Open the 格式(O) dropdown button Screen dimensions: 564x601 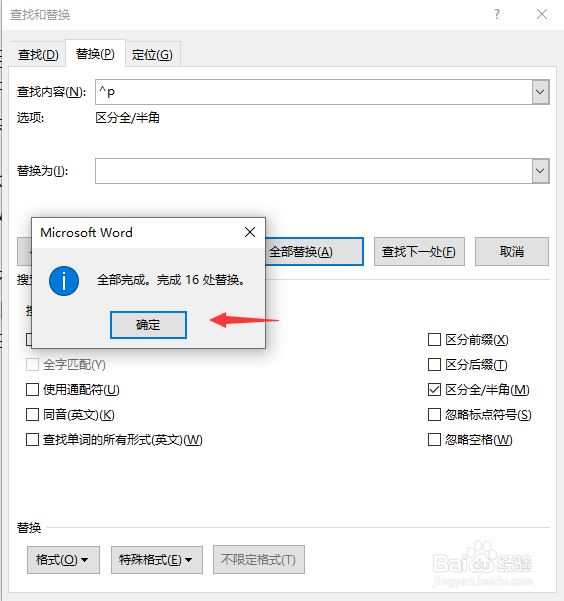63,560
